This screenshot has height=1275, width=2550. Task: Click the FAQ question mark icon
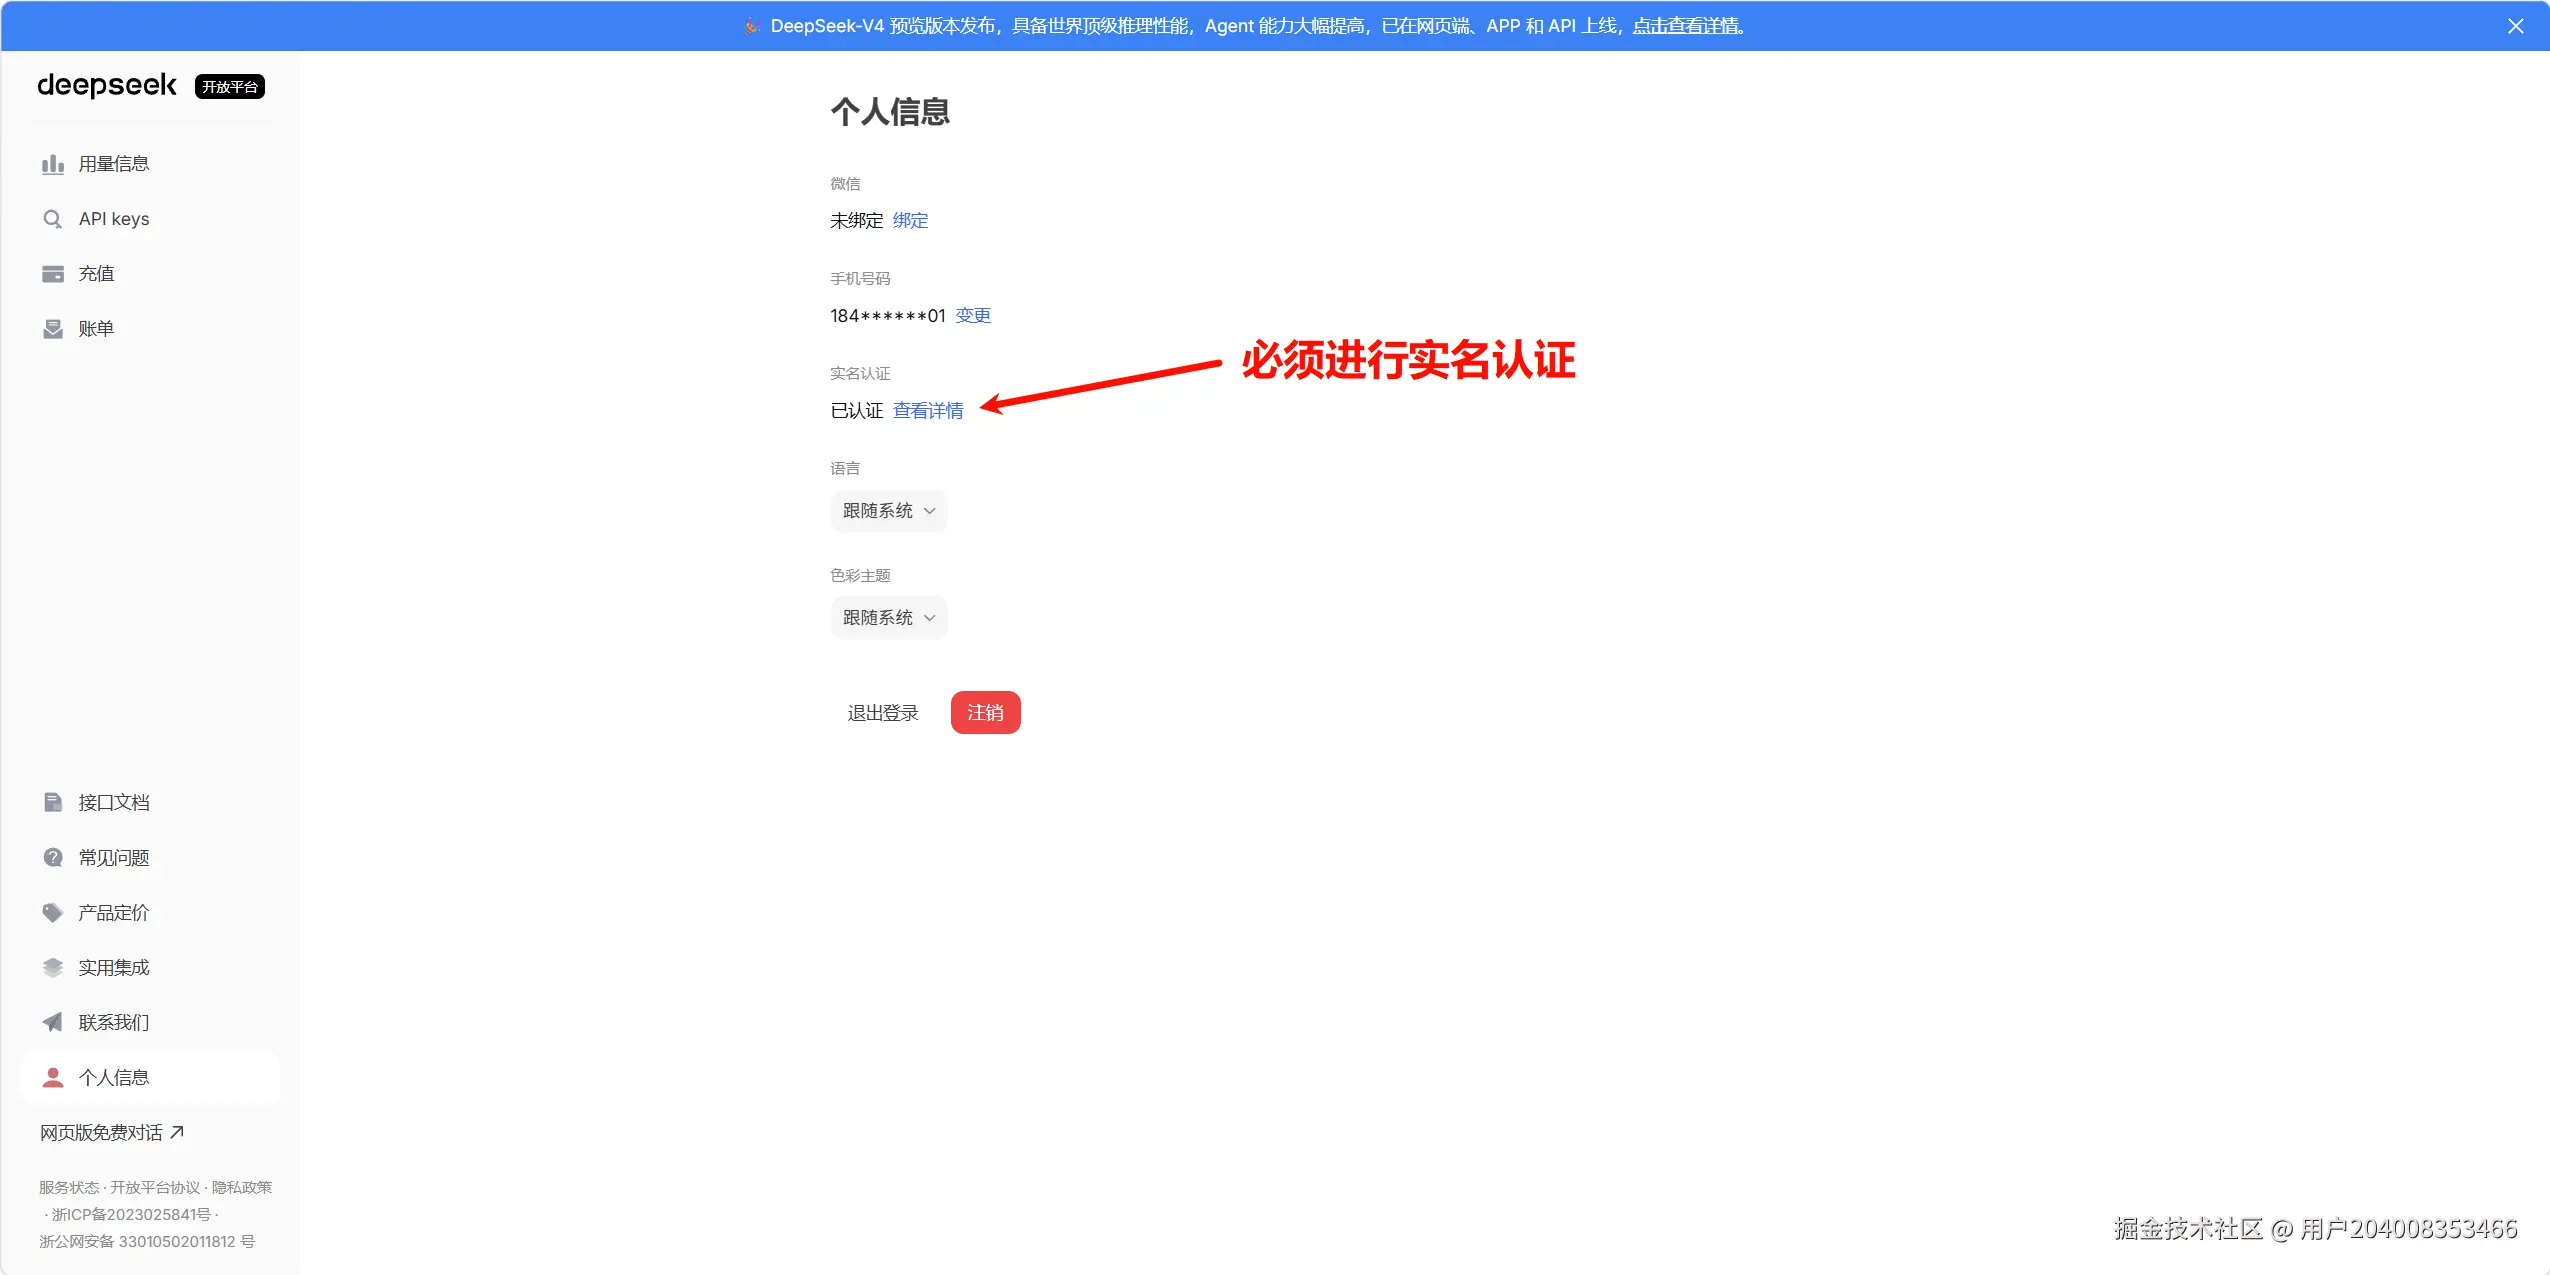click(x=53, y=857)
